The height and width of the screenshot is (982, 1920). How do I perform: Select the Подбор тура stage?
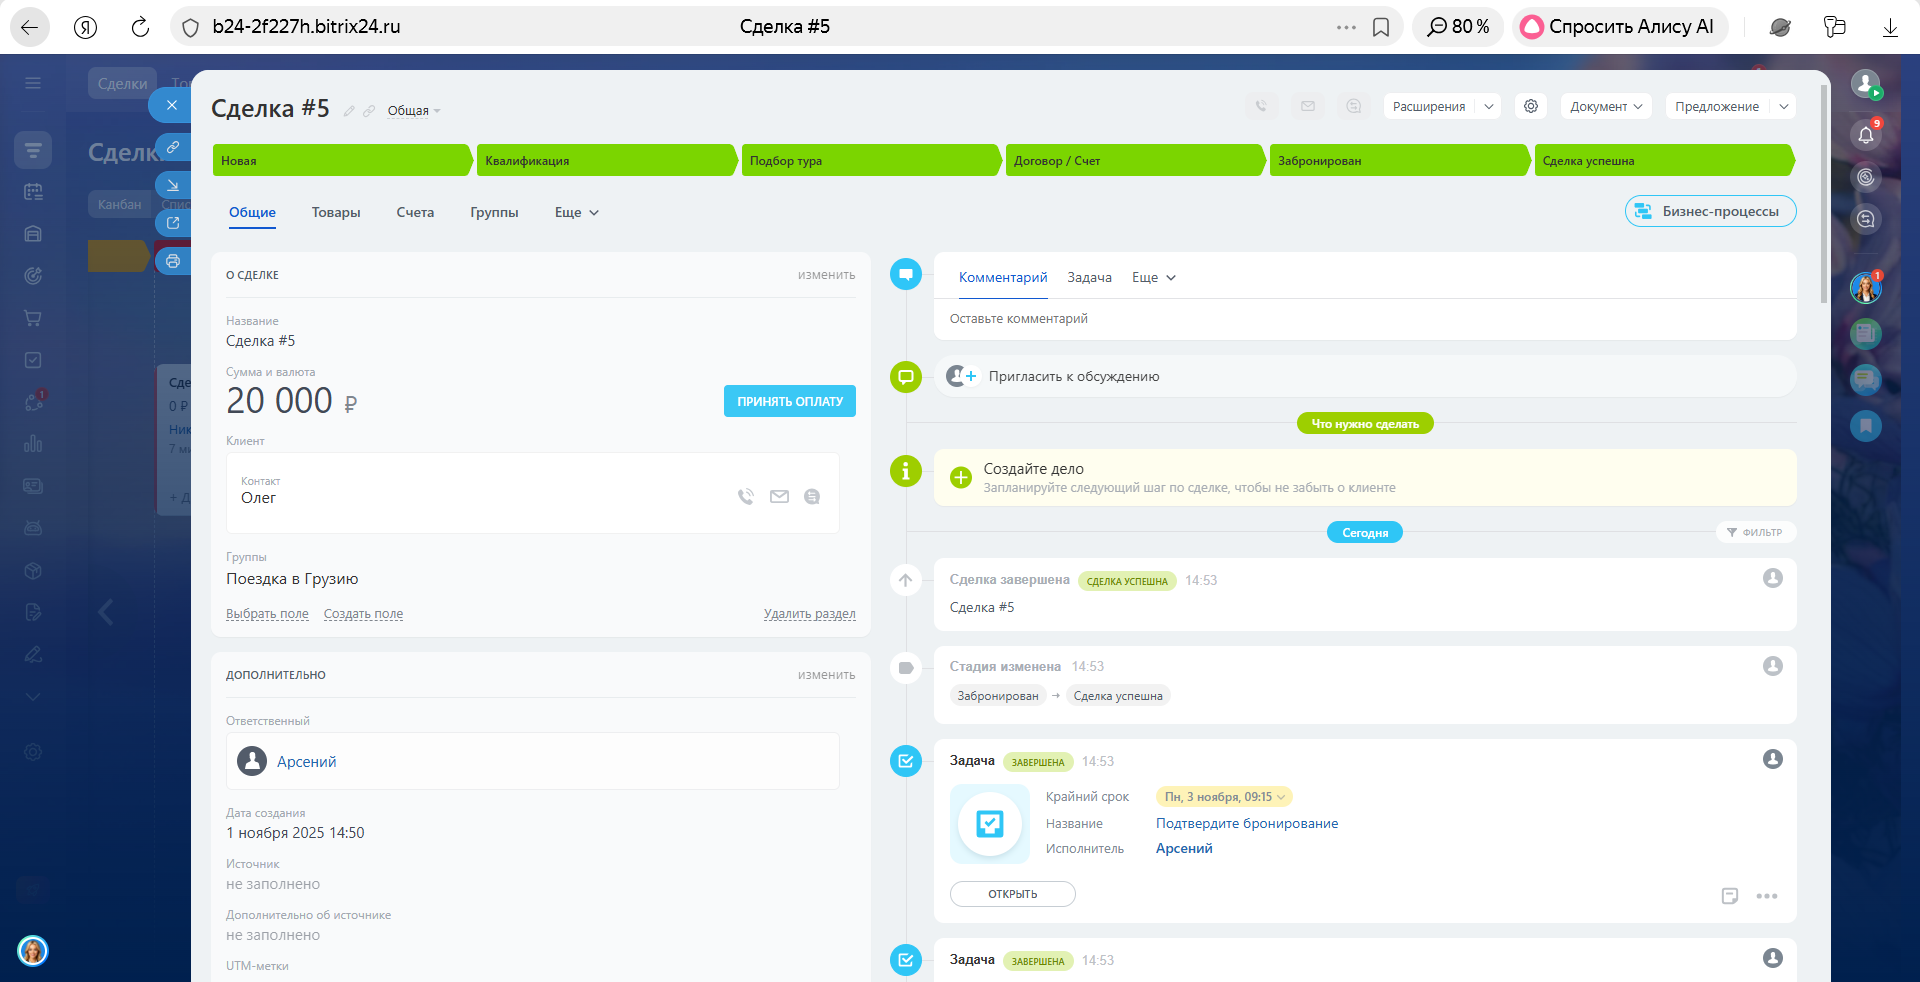(x=870, y=160)
